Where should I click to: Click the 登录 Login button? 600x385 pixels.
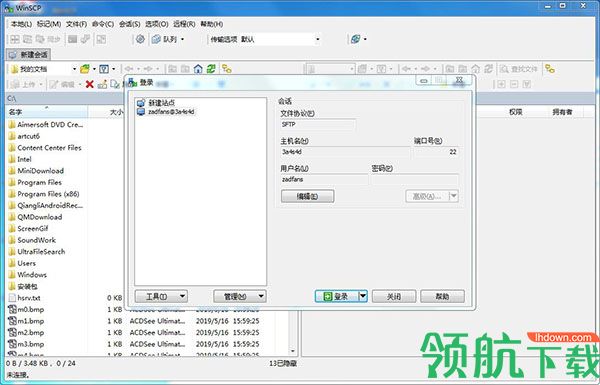(336, 296)
